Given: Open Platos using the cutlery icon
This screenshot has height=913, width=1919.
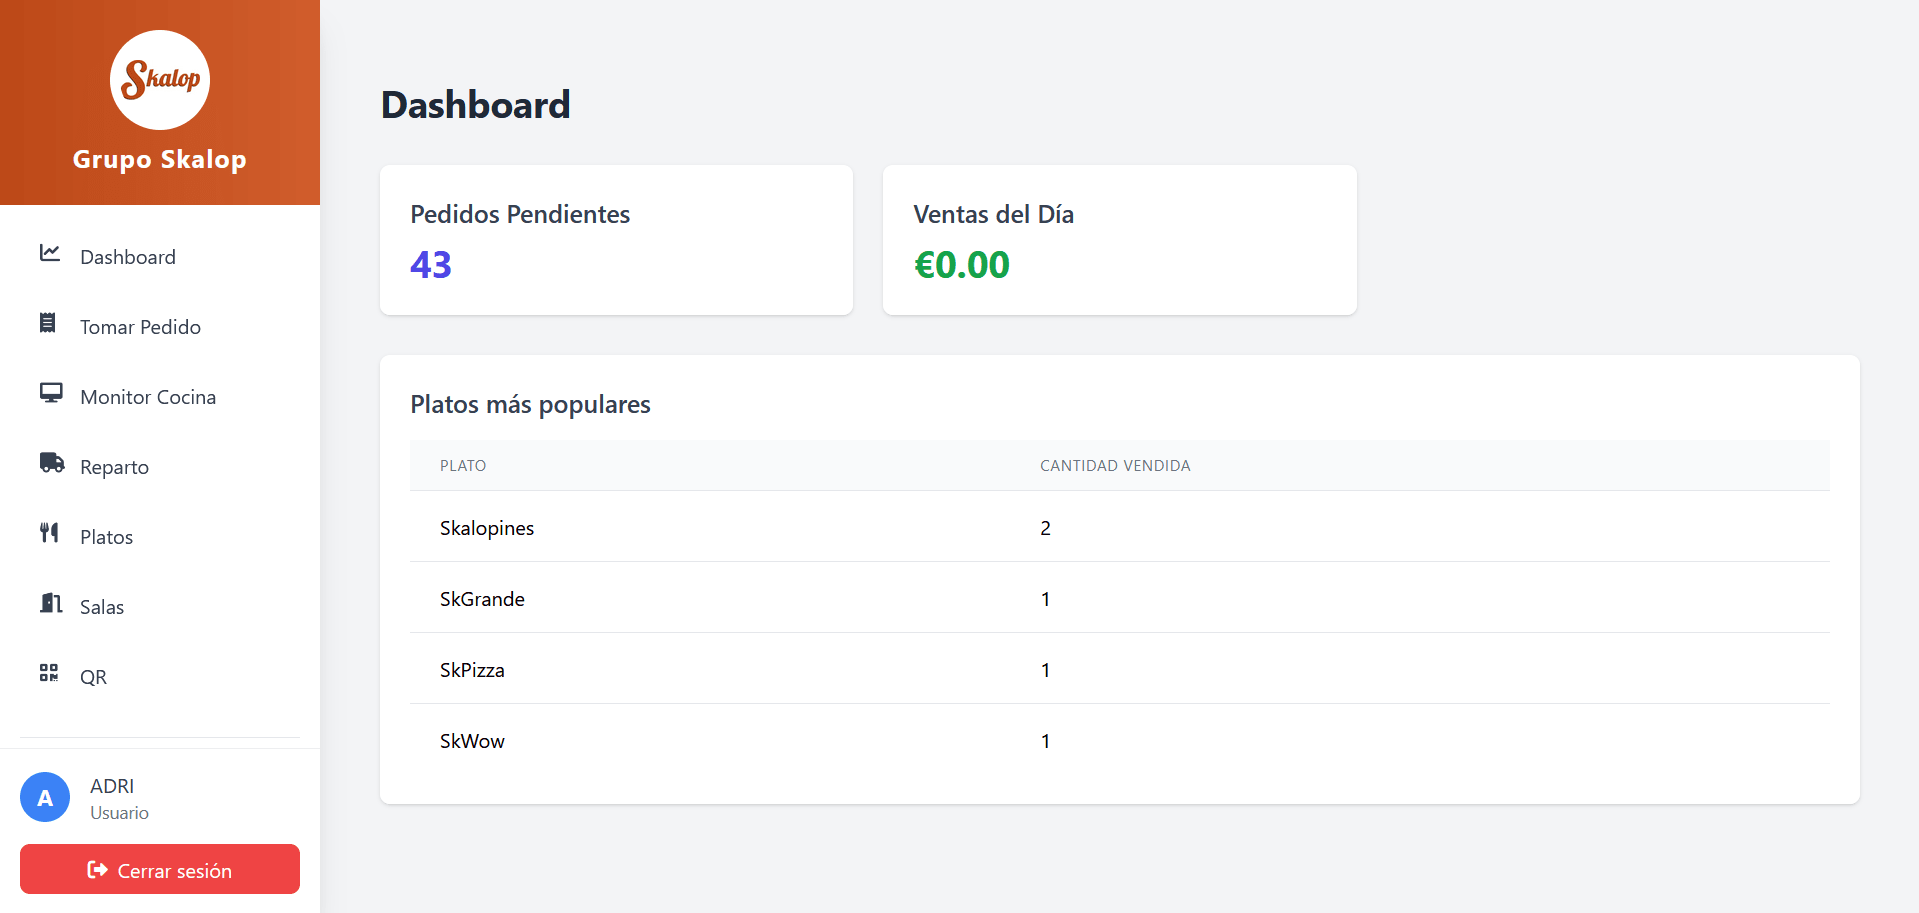Looking at the screenshot, I should pyautogui.click(x=49, y=533).
